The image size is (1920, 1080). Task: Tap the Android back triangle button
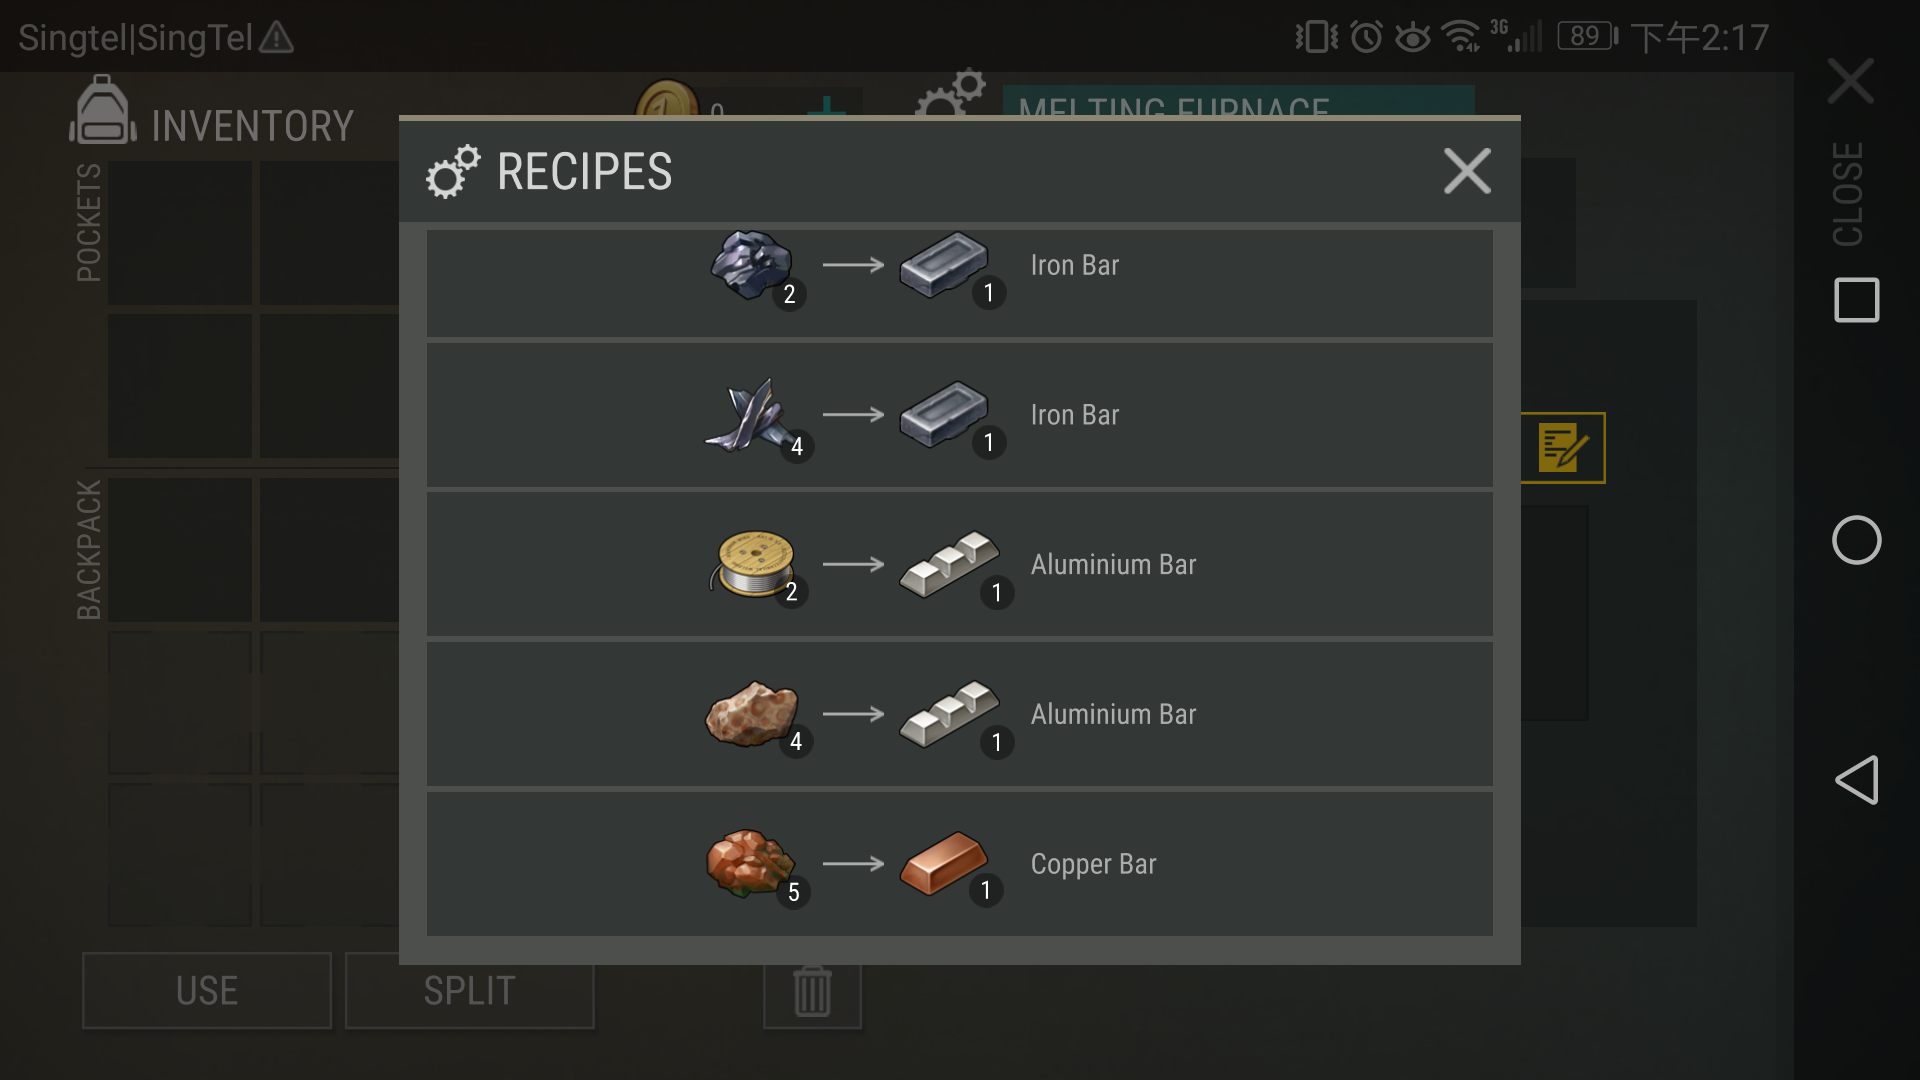1857,780
